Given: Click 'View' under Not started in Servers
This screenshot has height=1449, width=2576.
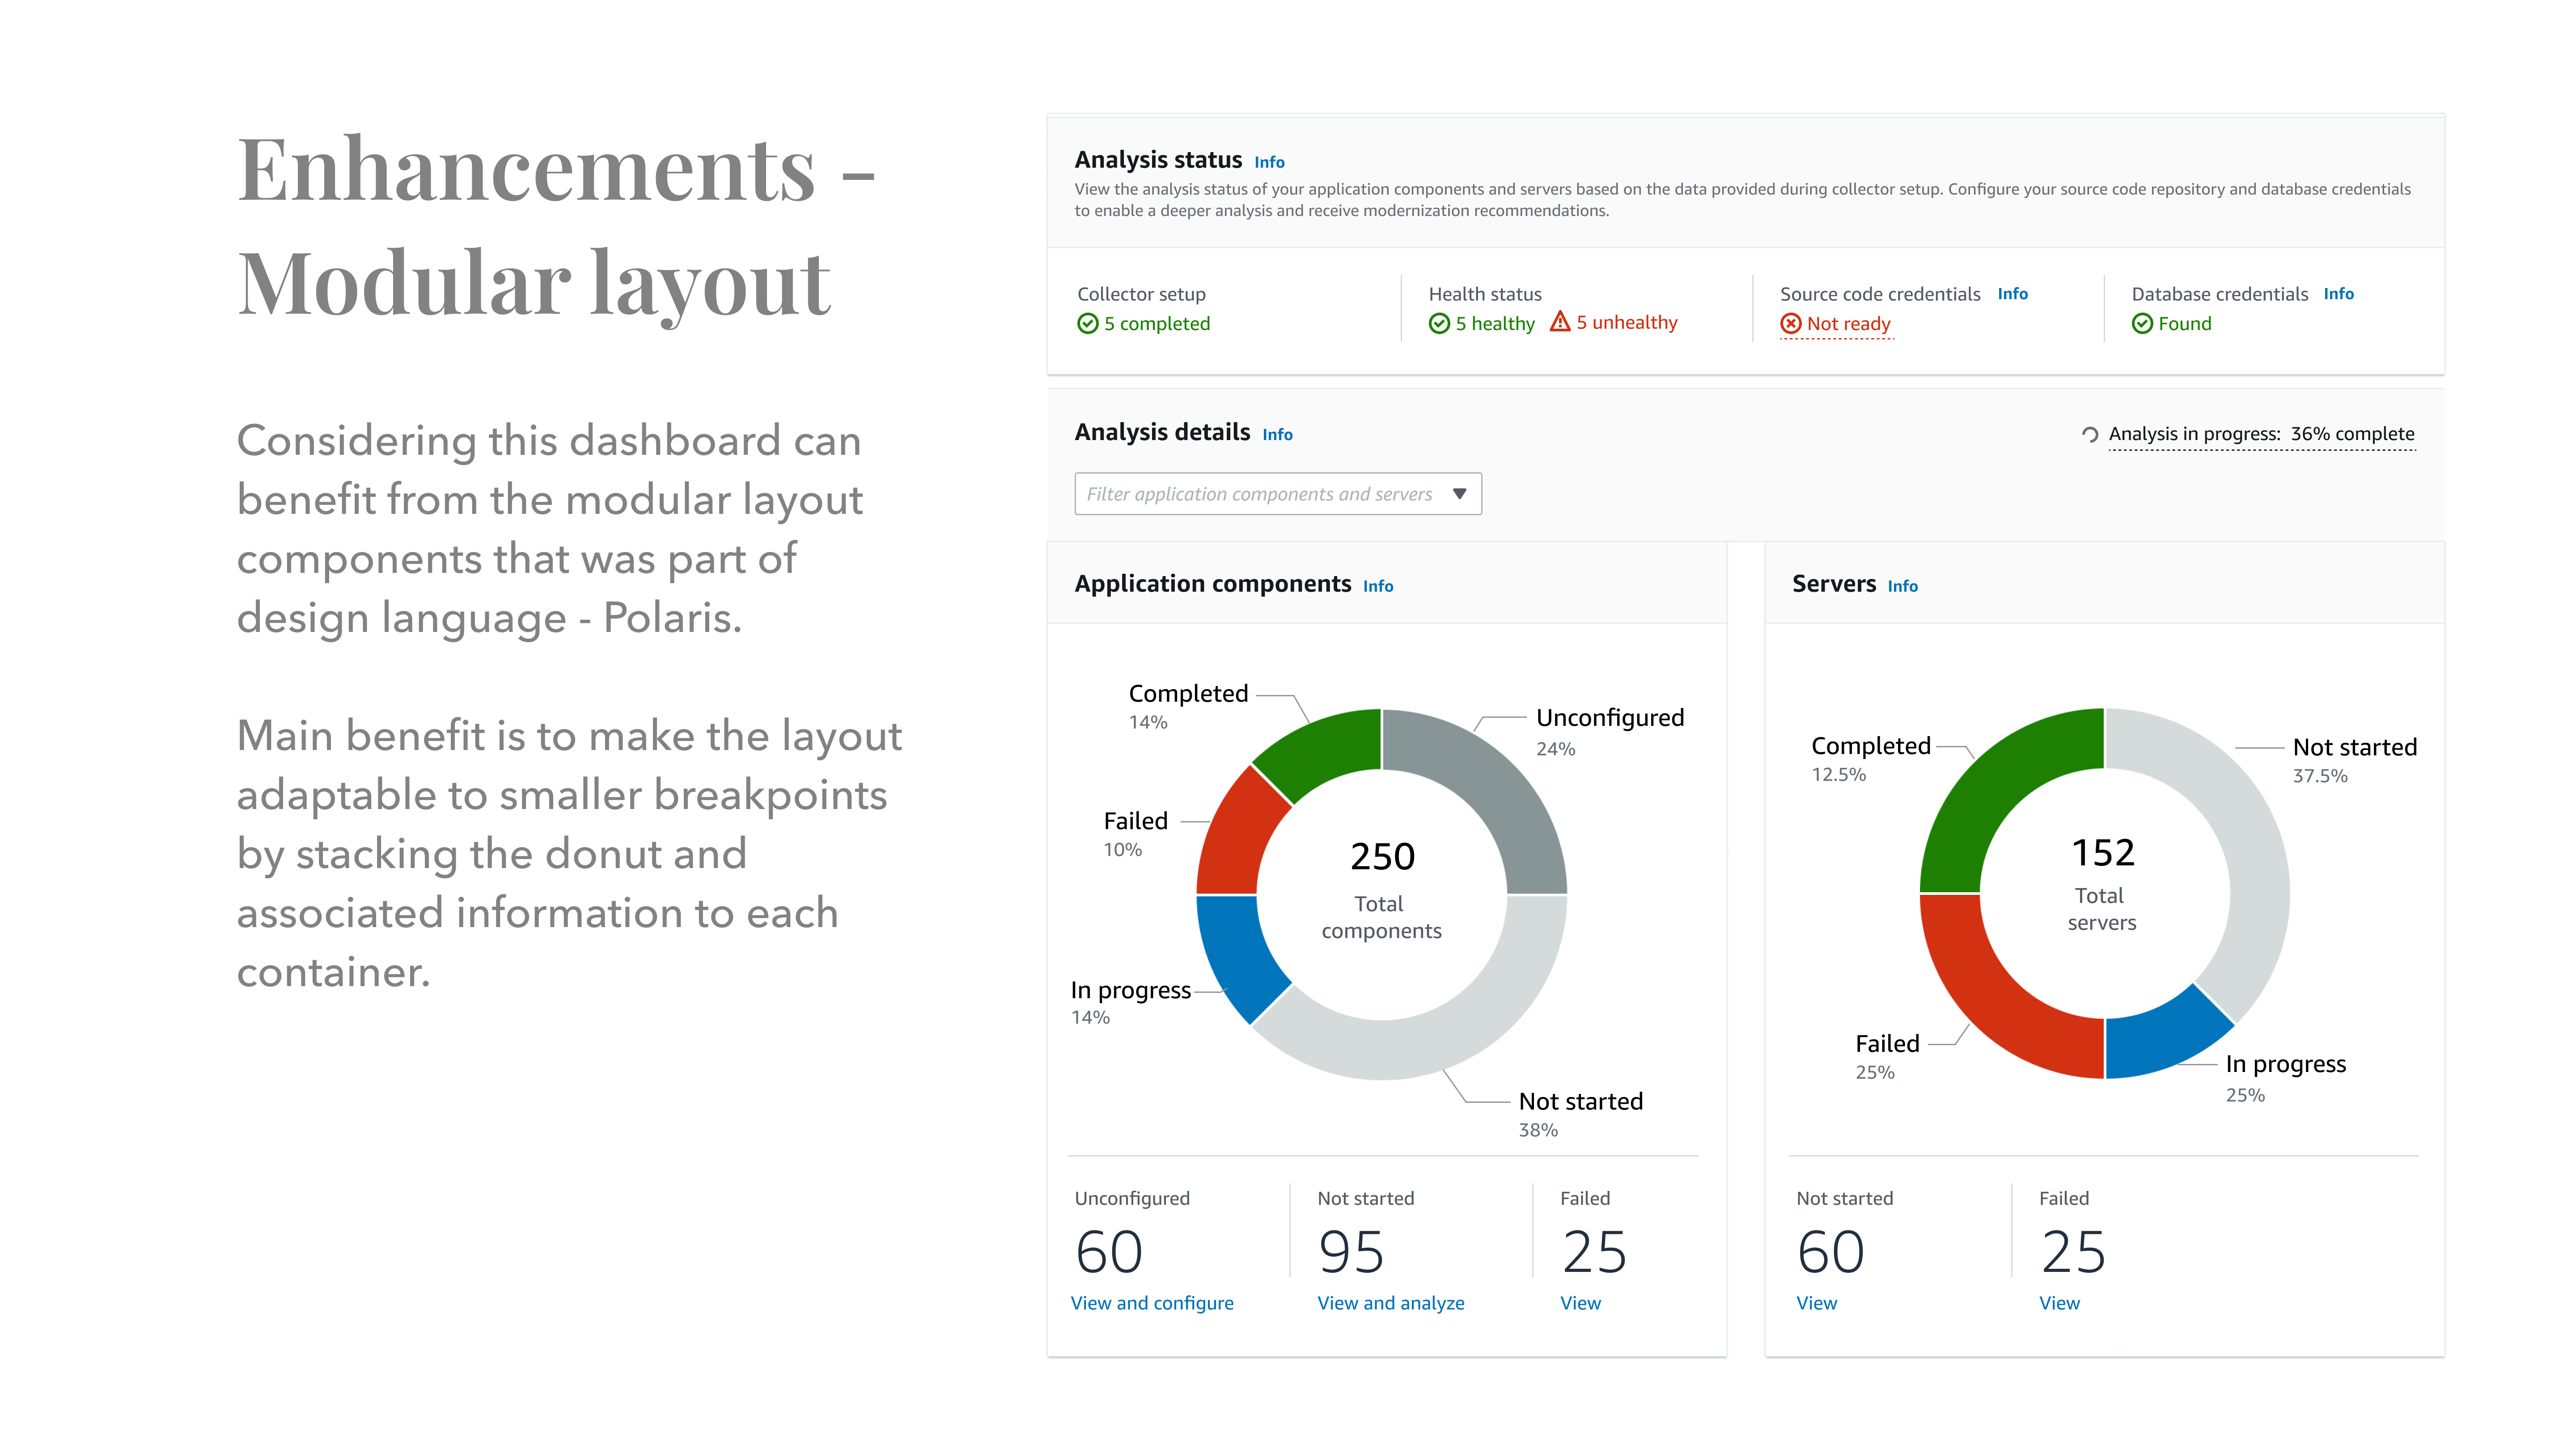Looking at the screenshot, I should pyautogui.click(x=1816, y=1303).
